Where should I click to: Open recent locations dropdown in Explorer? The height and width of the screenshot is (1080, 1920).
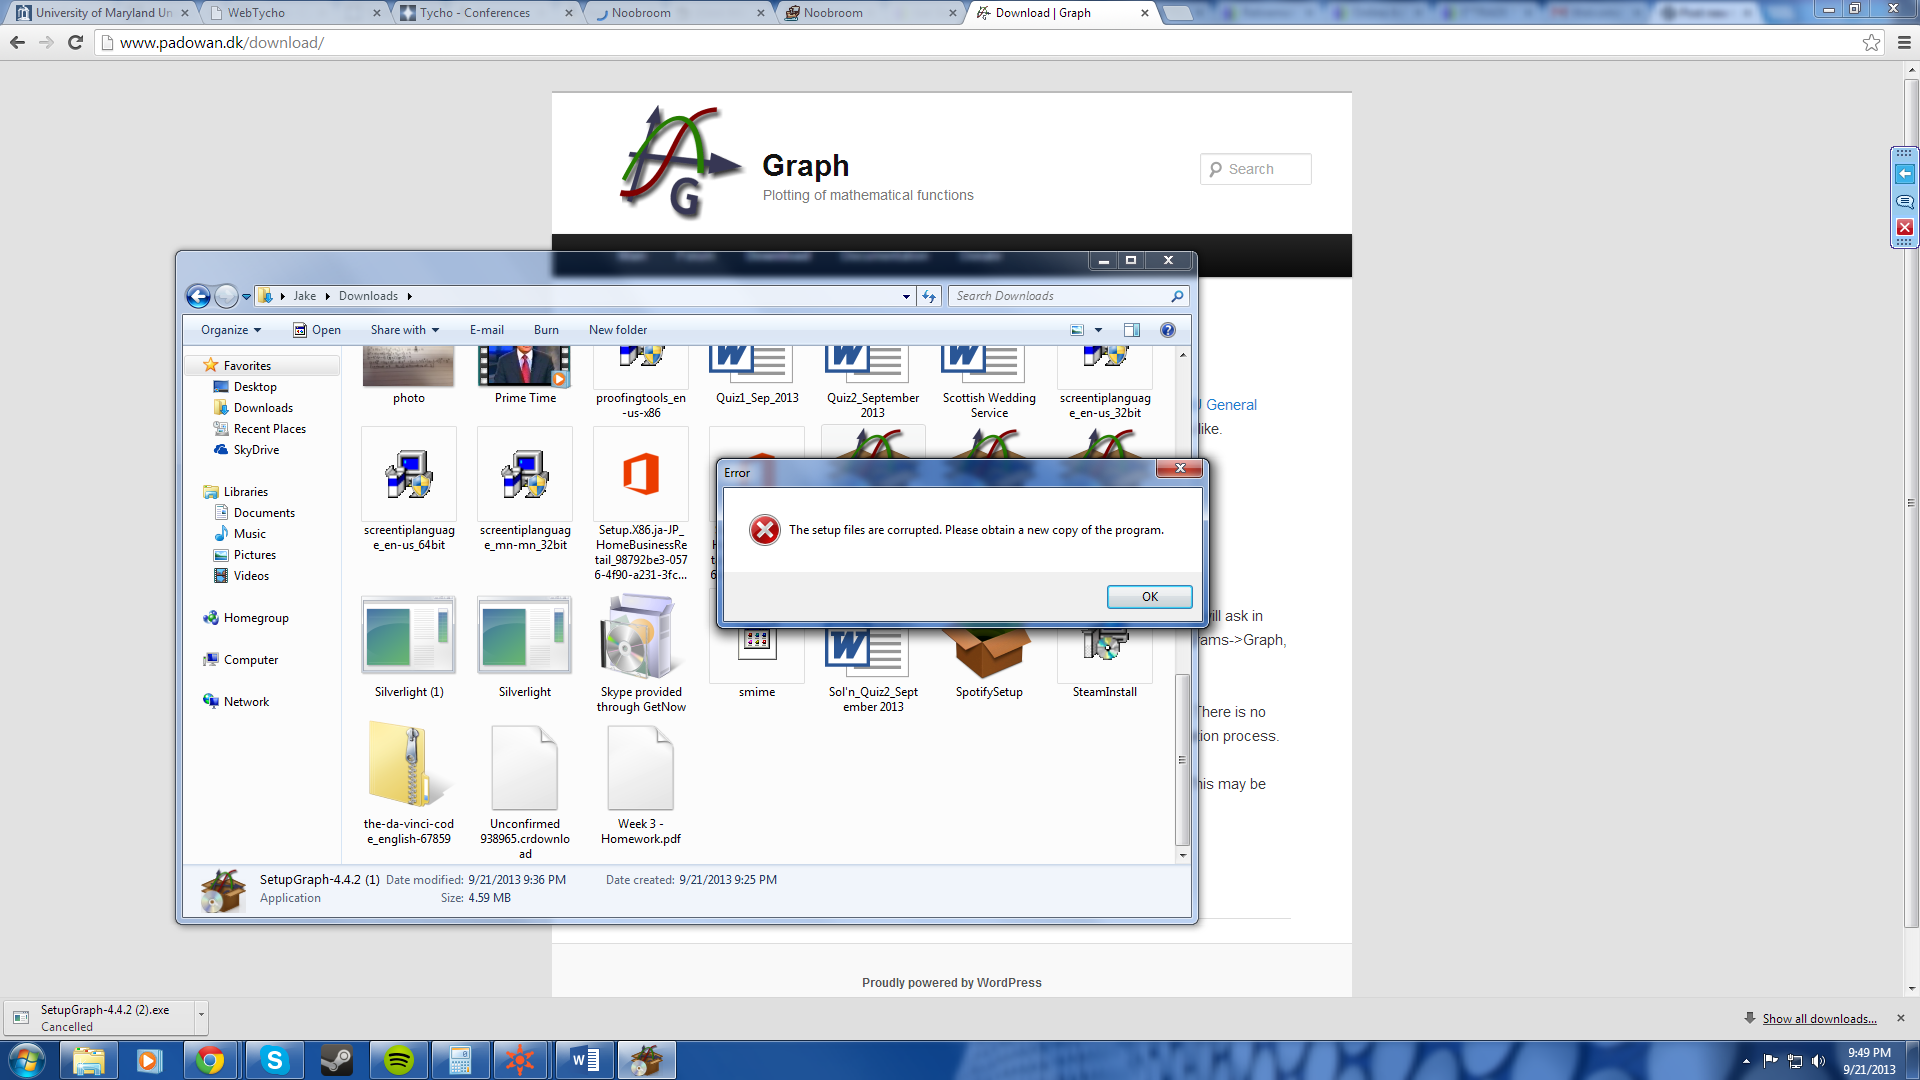pos(246,297)
